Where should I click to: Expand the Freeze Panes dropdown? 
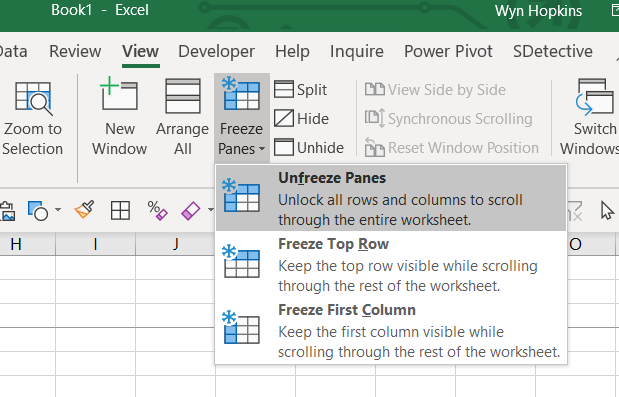pyautogui.click(x=242, y=117)
